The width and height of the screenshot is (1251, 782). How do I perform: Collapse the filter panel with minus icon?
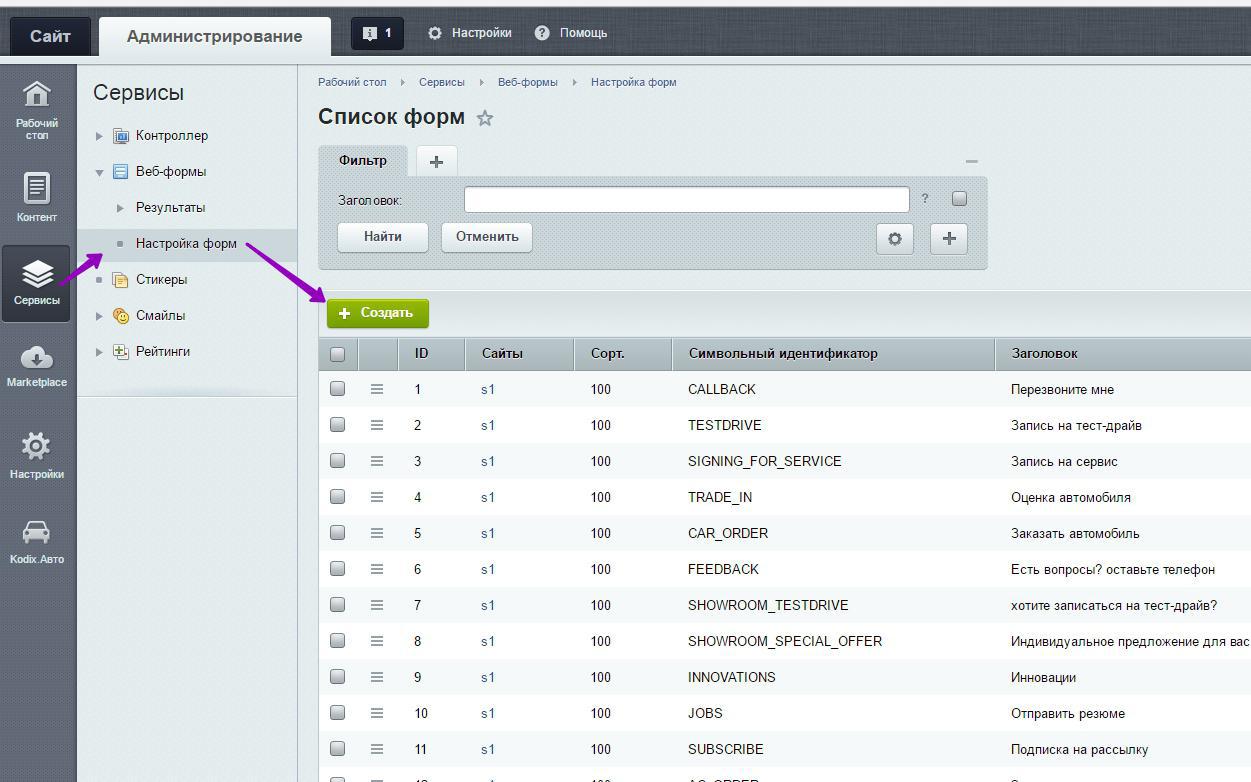point(971,161)
